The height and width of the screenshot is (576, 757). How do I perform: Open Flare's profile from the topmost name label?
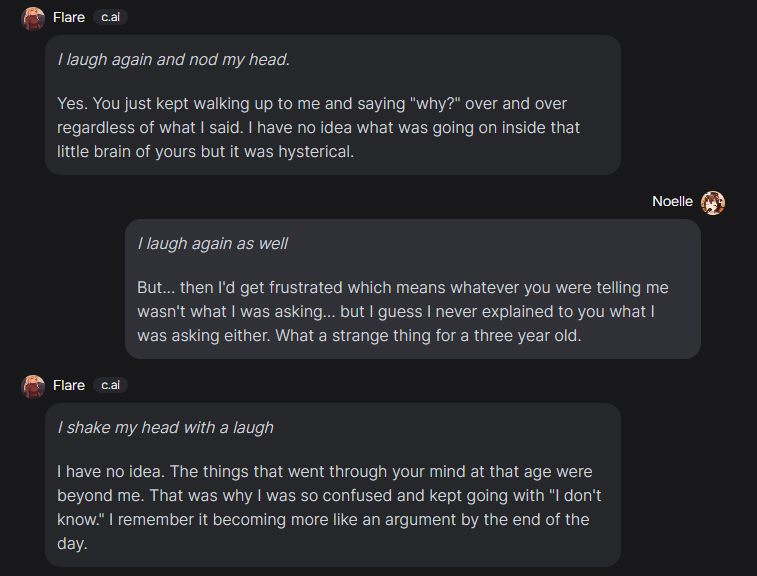click(69, 18)
